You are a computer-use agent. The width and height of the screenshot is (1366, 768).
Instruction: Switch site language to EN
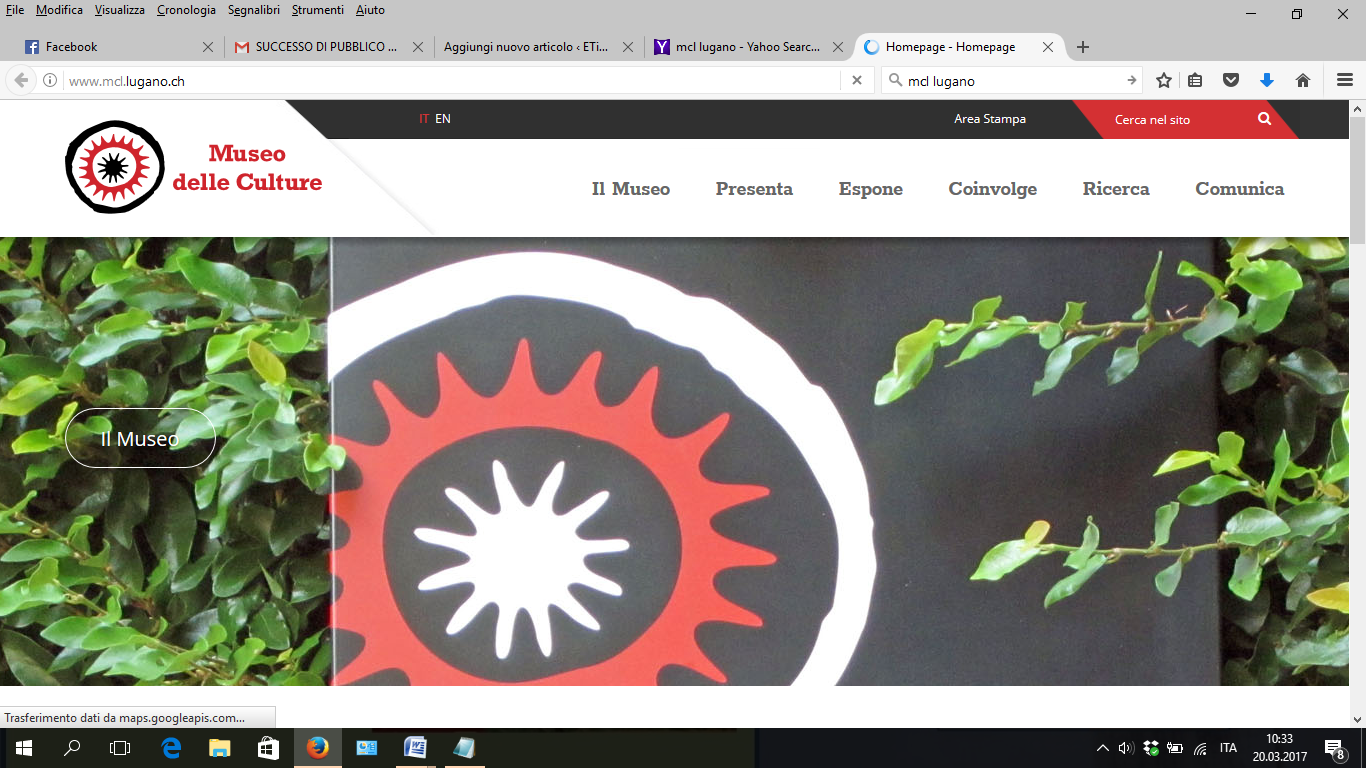443,119
